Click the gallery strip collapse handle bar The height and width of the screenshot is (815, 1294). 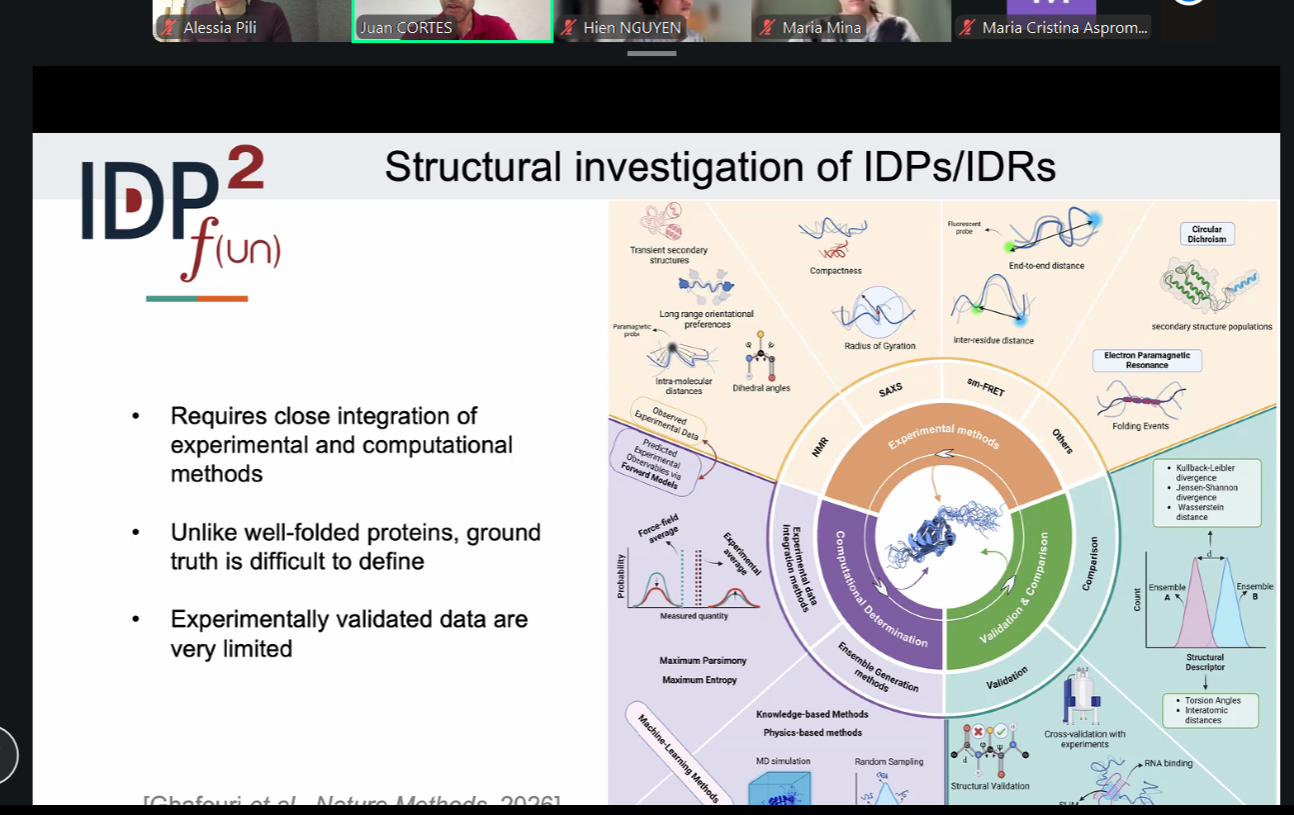point(652,53)
